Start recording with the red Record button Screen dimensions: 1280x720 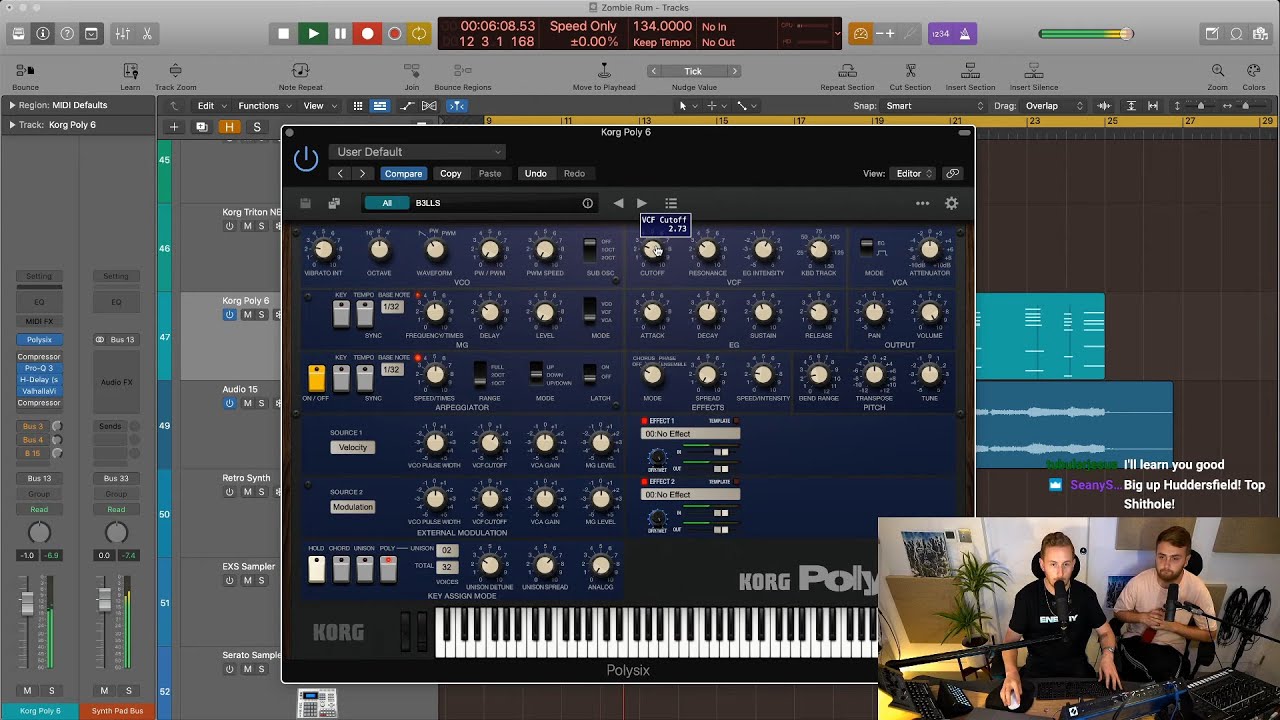367,33
